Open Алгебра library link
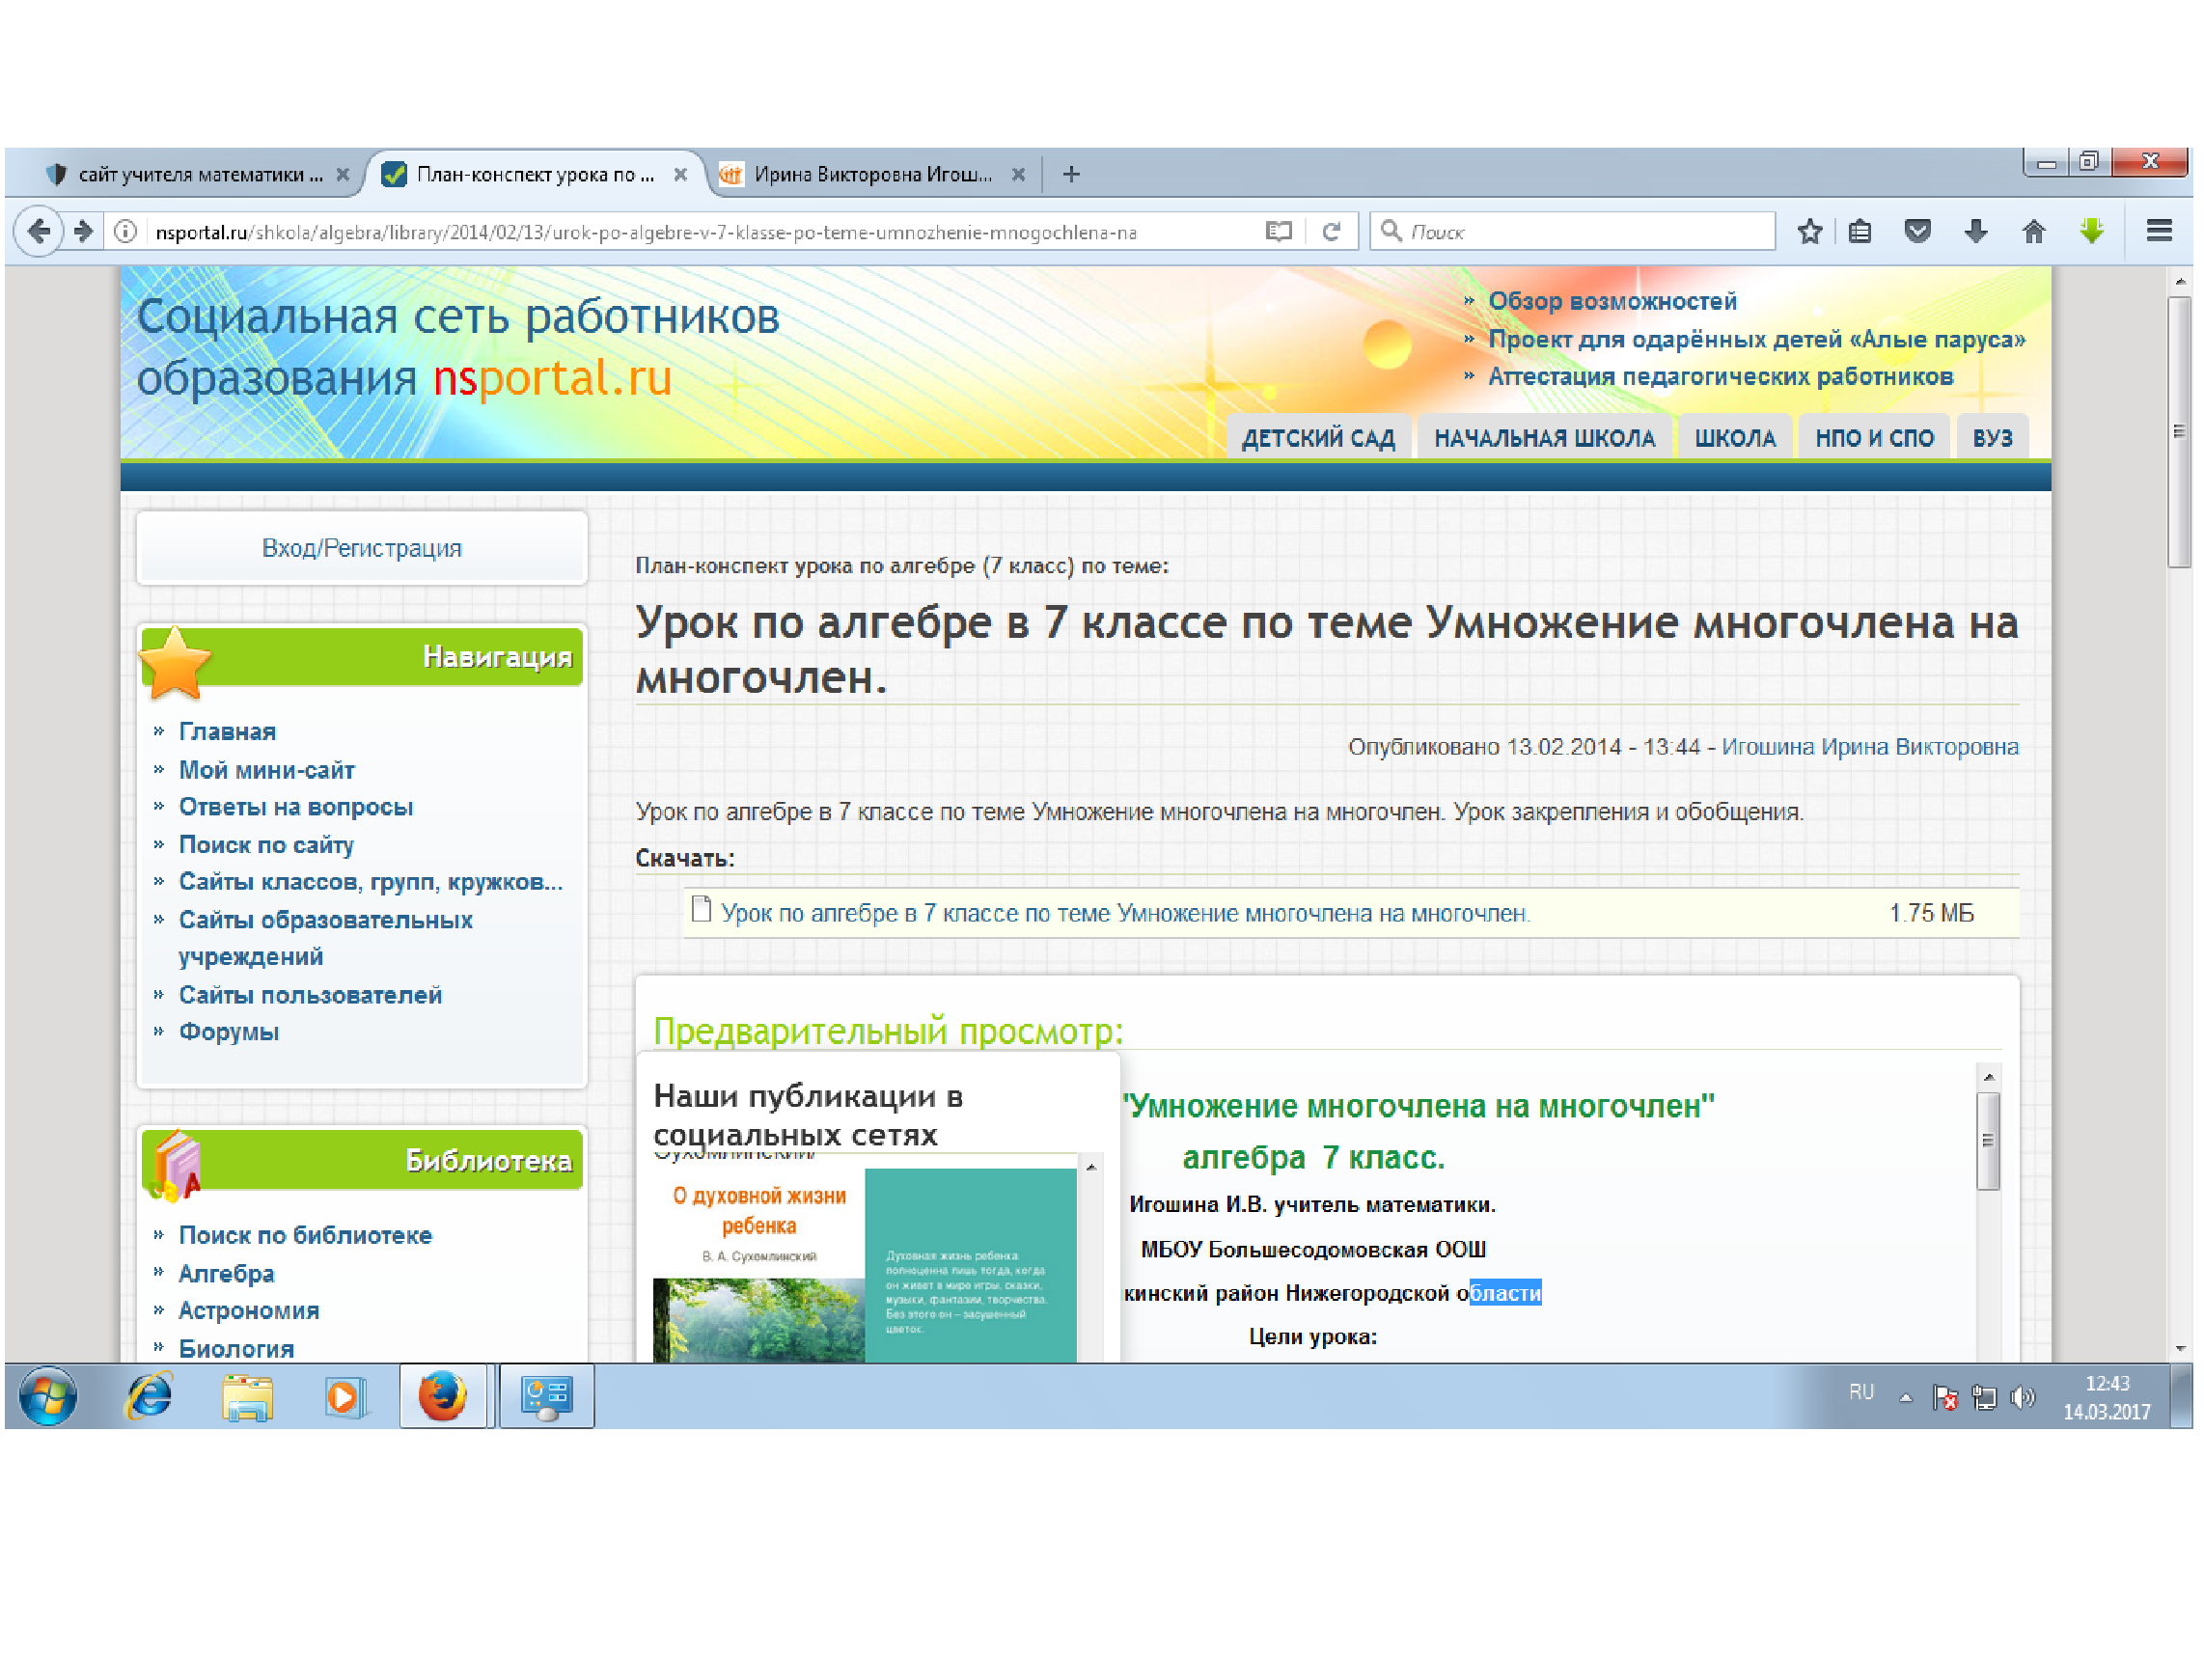Screen dimensions: 2204x1680 tap(226, 1274)
